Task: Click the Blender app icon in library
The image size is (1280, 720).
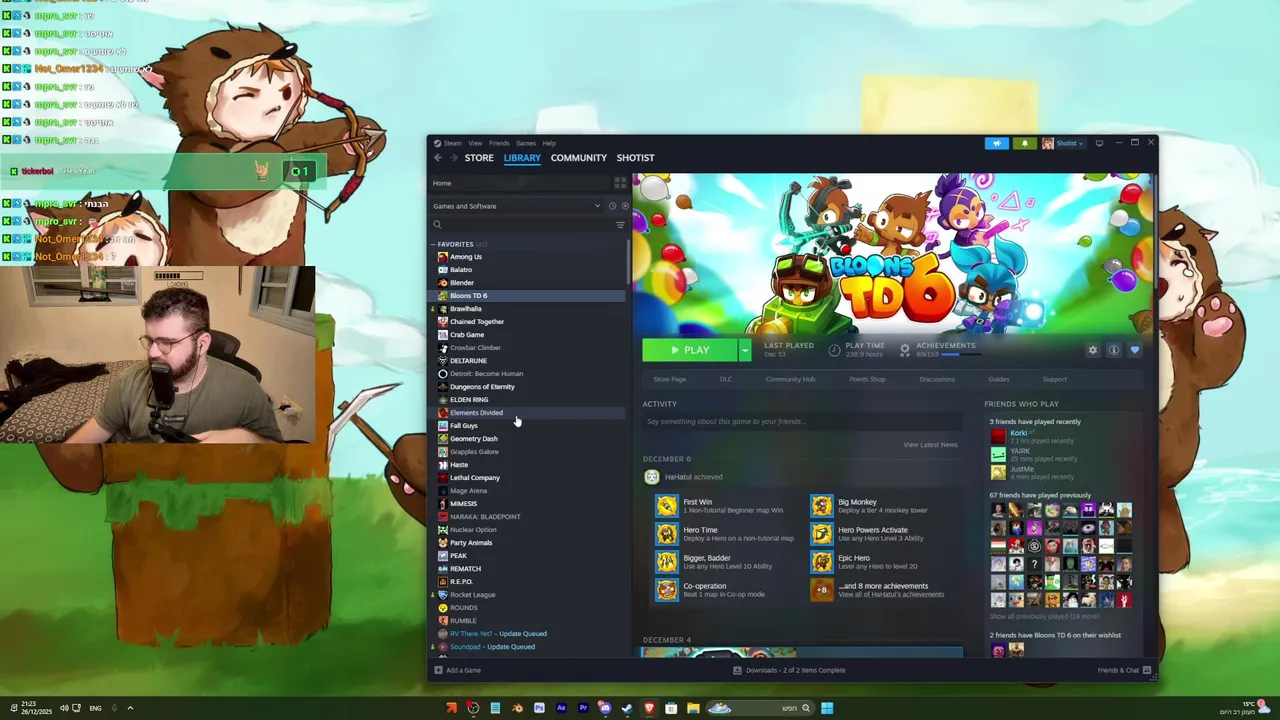Action: click(443, 283)
